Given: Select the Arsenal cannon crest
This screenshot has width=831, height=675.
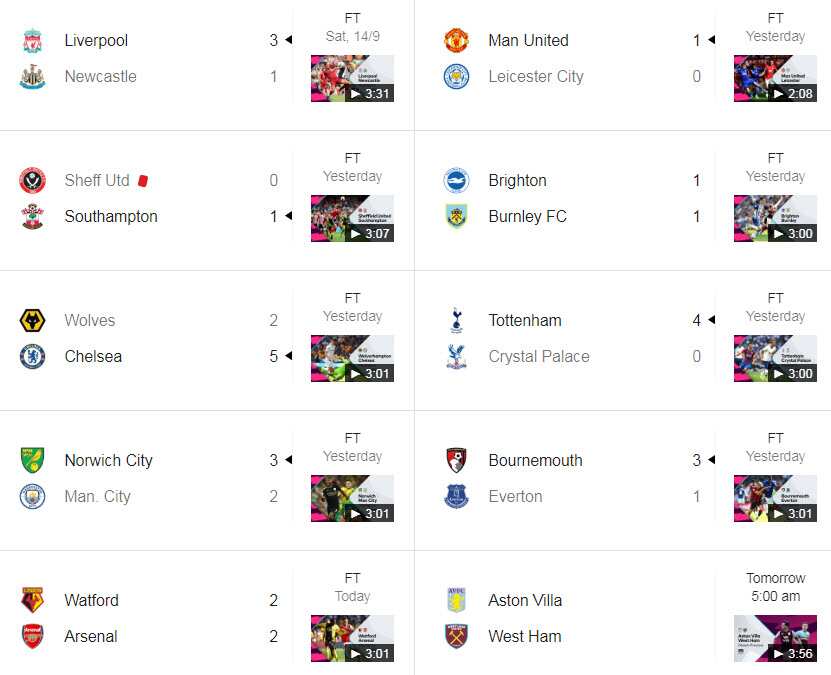Looking at the screenshot, I should click(31, 636).
